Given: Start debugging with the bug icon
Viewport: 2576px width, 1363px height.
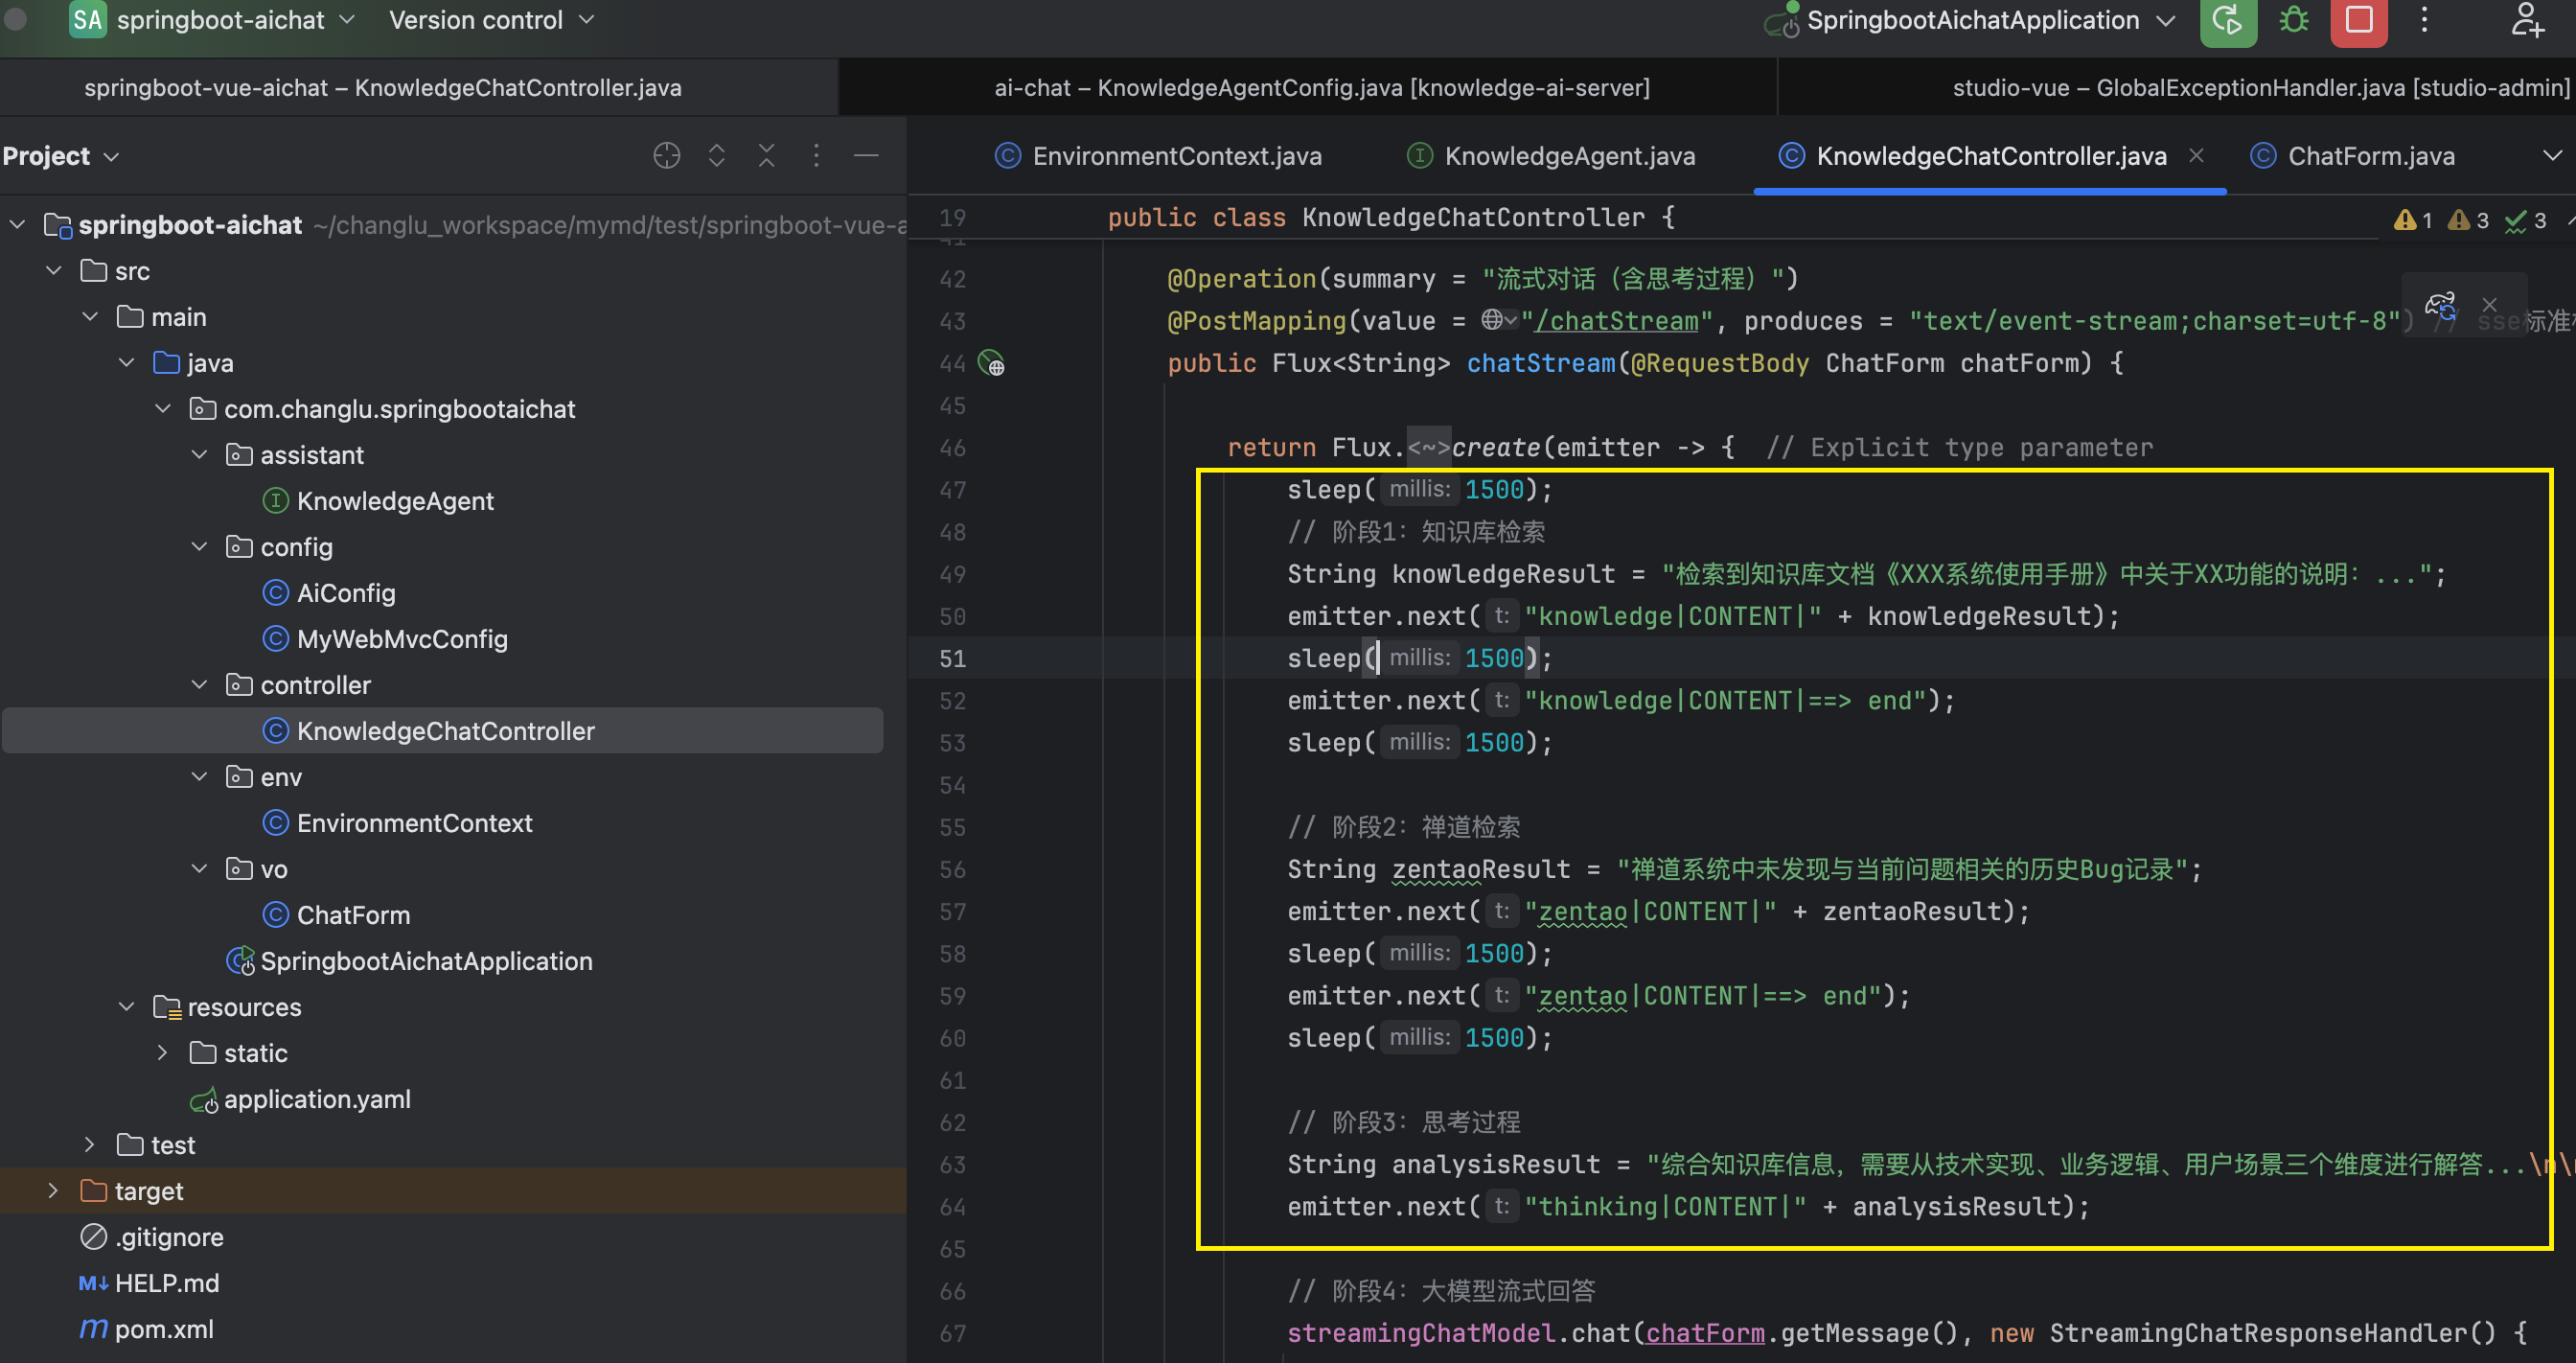Looking at the screenshot, I should tap(2293, 21).
